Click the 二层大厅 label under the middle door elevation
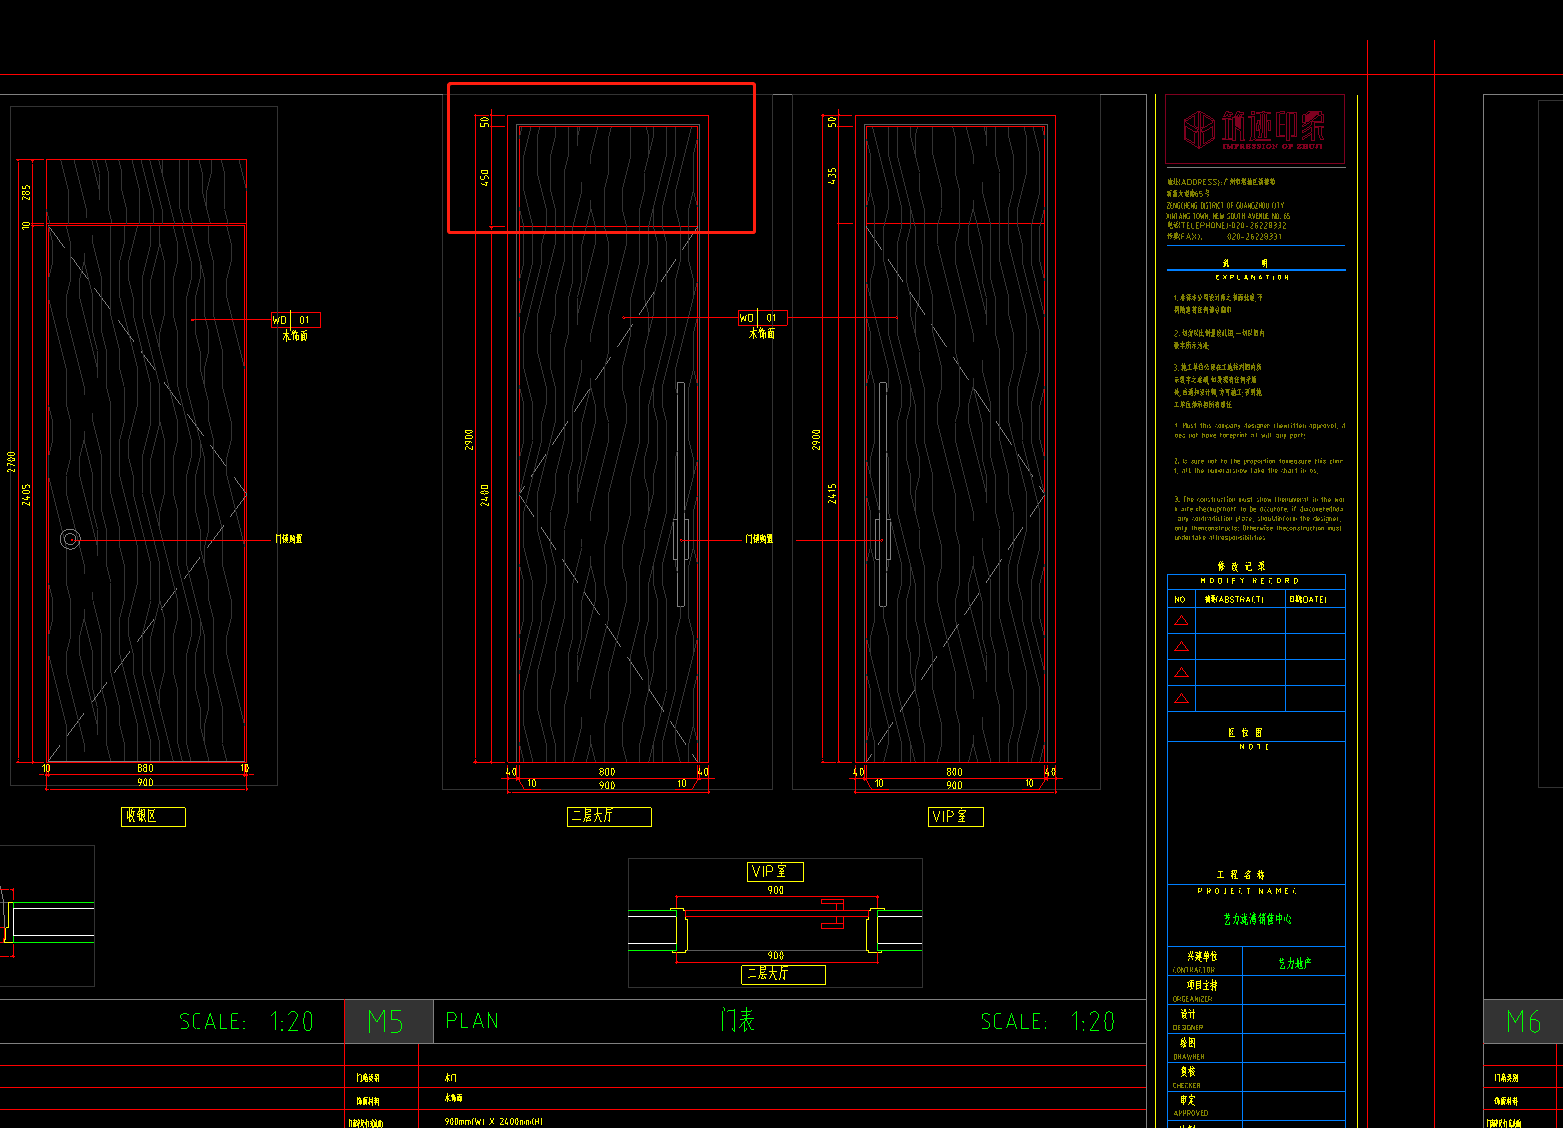1563x1128 pixels. pos(609,816)
